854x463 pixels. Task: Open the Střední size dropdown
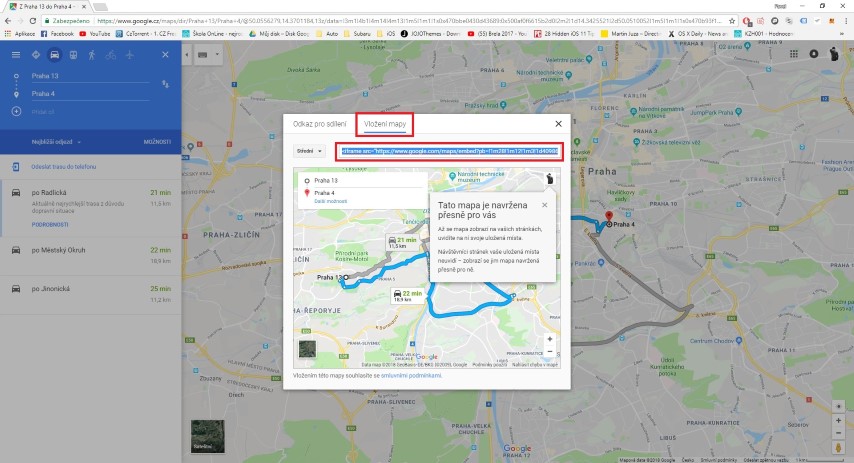[x=309, y=151]
